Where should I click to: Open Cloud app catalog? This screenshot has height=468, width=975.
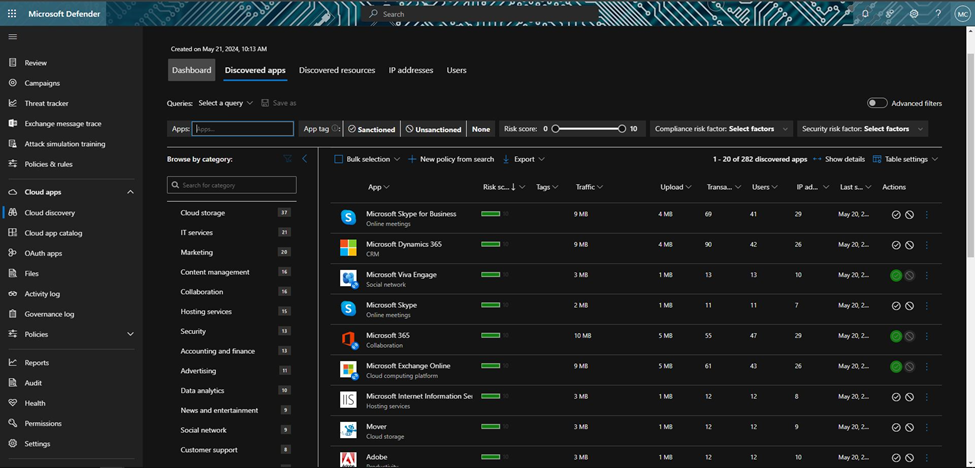coord(53,233)
